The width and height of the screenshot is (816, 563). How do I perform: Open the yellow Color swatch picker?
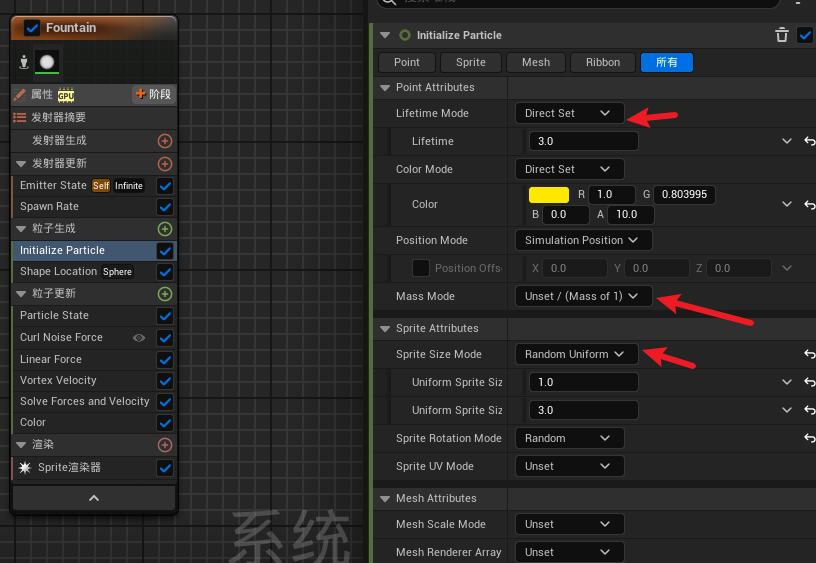click(x=549, y=195)
